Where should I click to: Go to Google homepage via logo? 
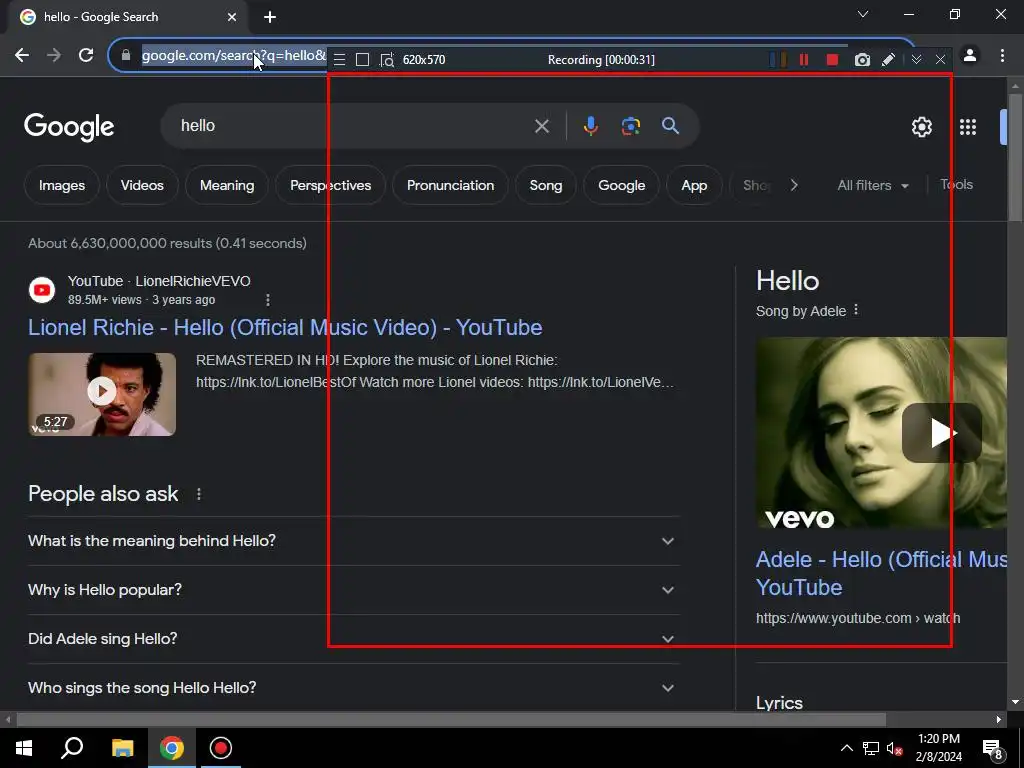click(x=69, y=127)
